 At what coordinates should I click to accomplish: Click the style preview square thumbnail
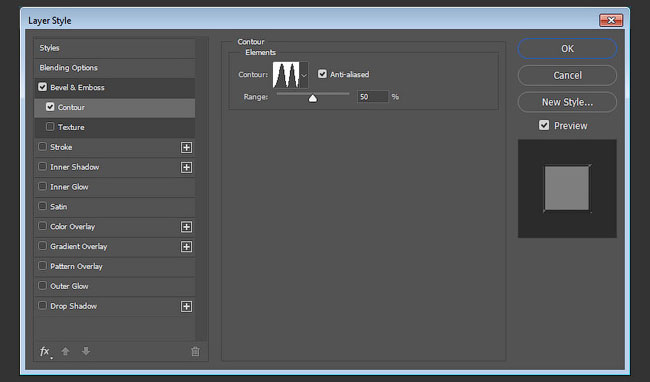click(x=567, y=189)
